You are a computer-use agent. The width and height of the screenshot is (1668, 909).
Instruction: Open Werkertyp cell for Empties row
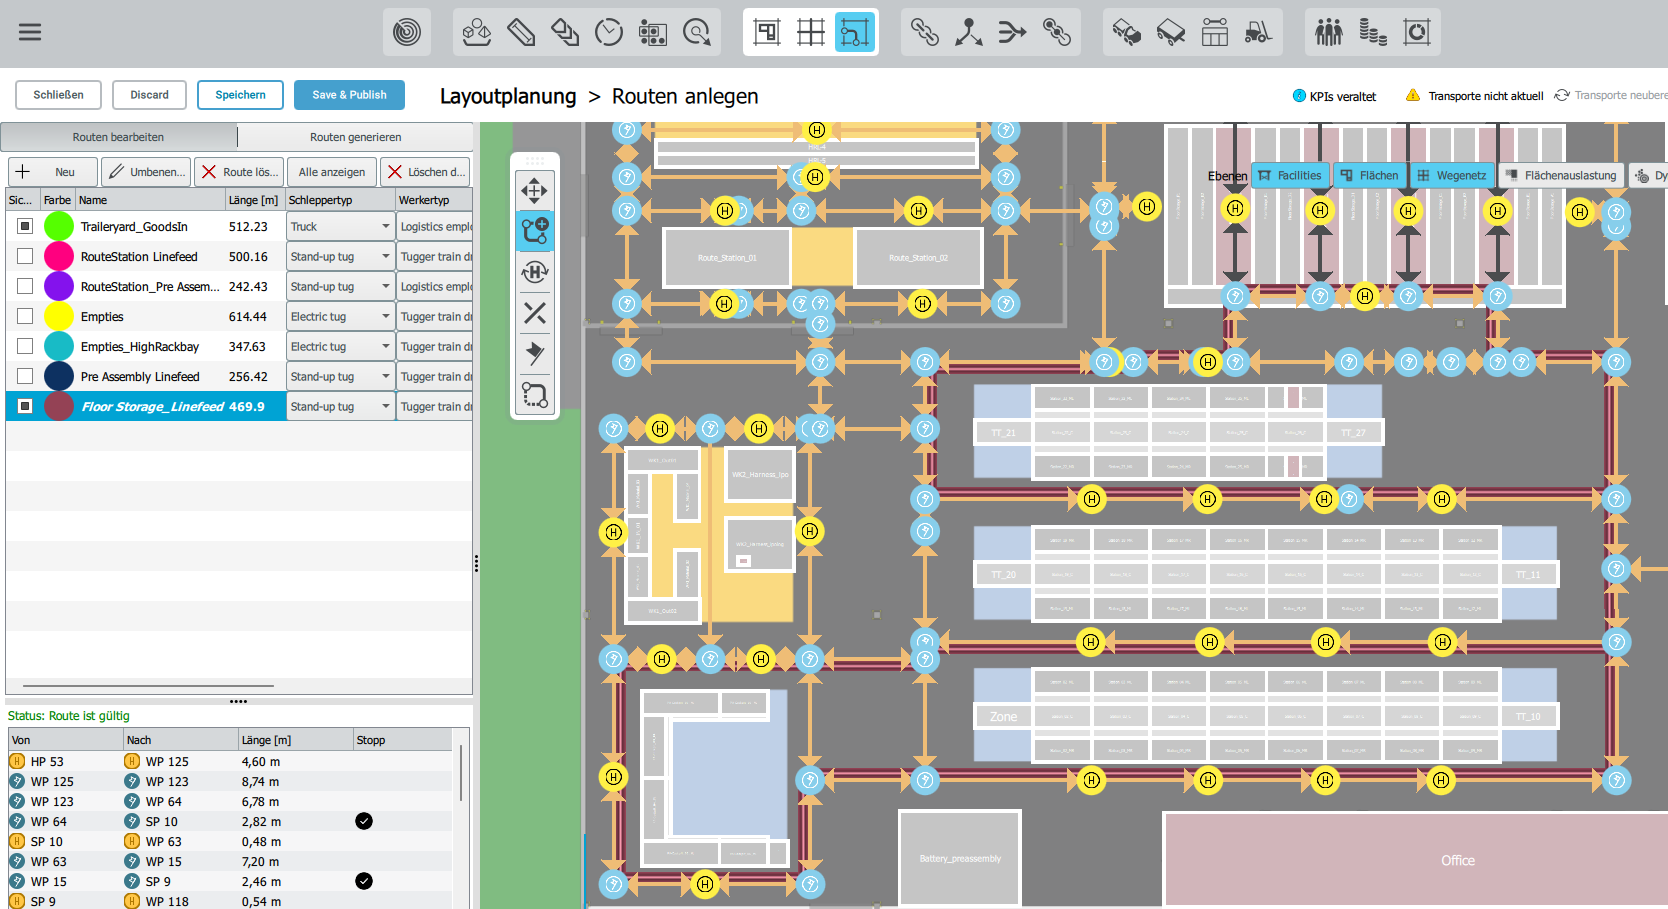tap(435, 317)
